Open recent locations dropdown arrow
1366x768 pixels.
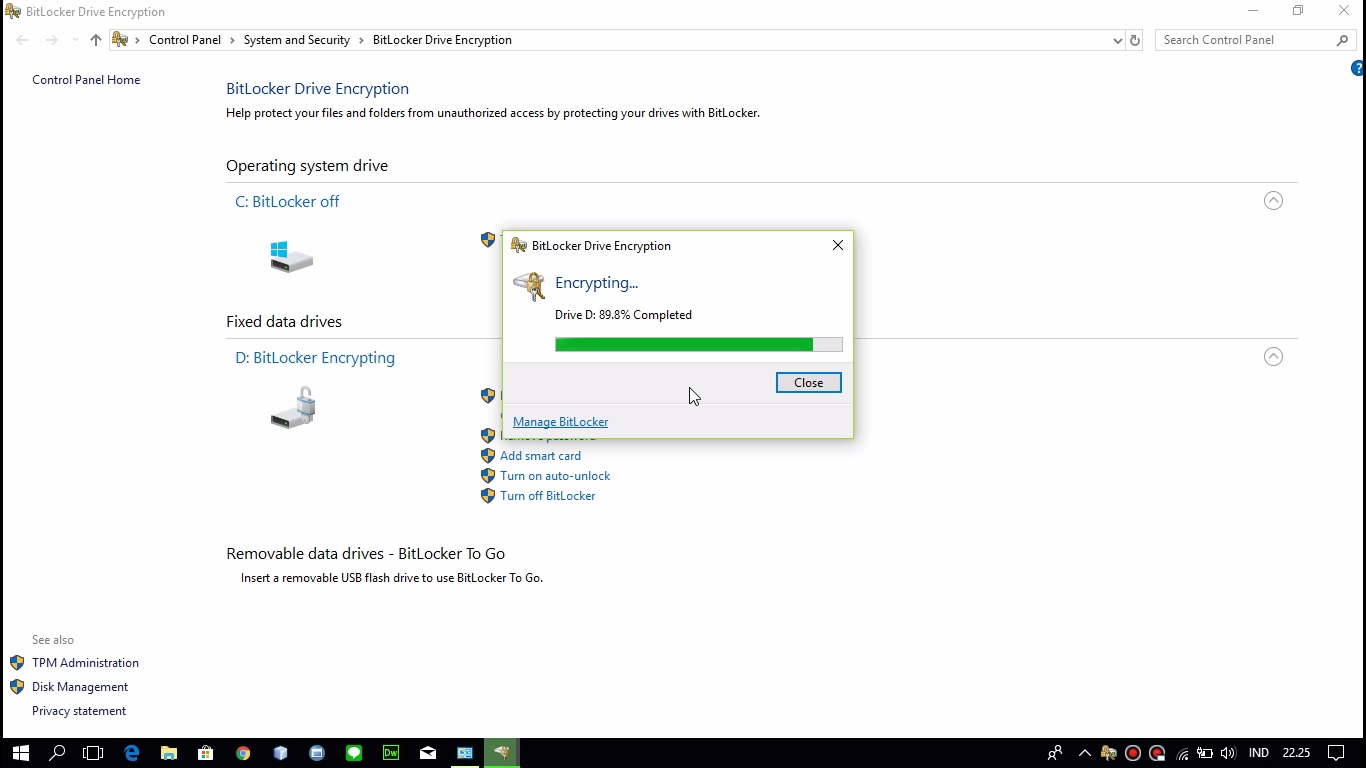point(75,40)
